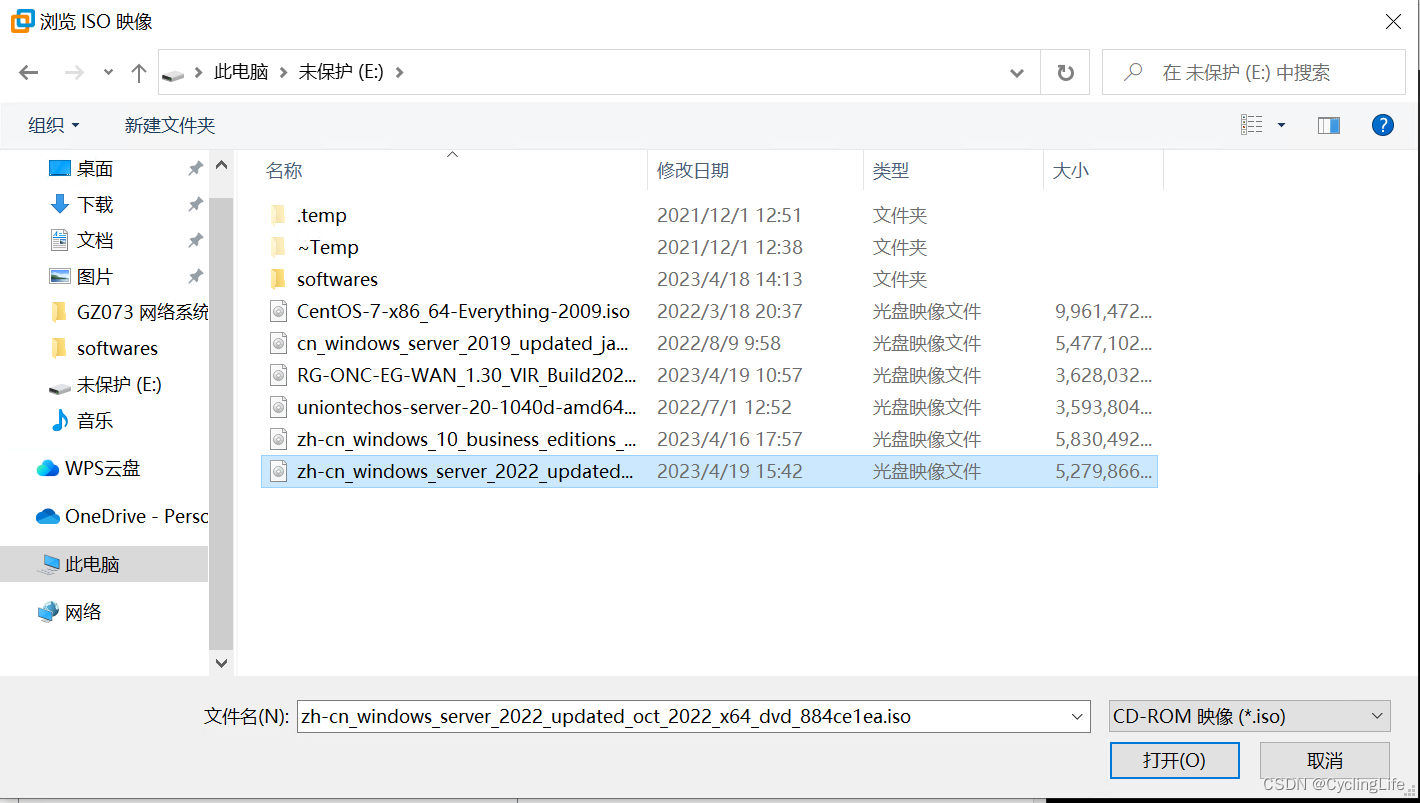Select 图片 in the navigation pane
This screenshot has width=1420, height=803.
95,277
